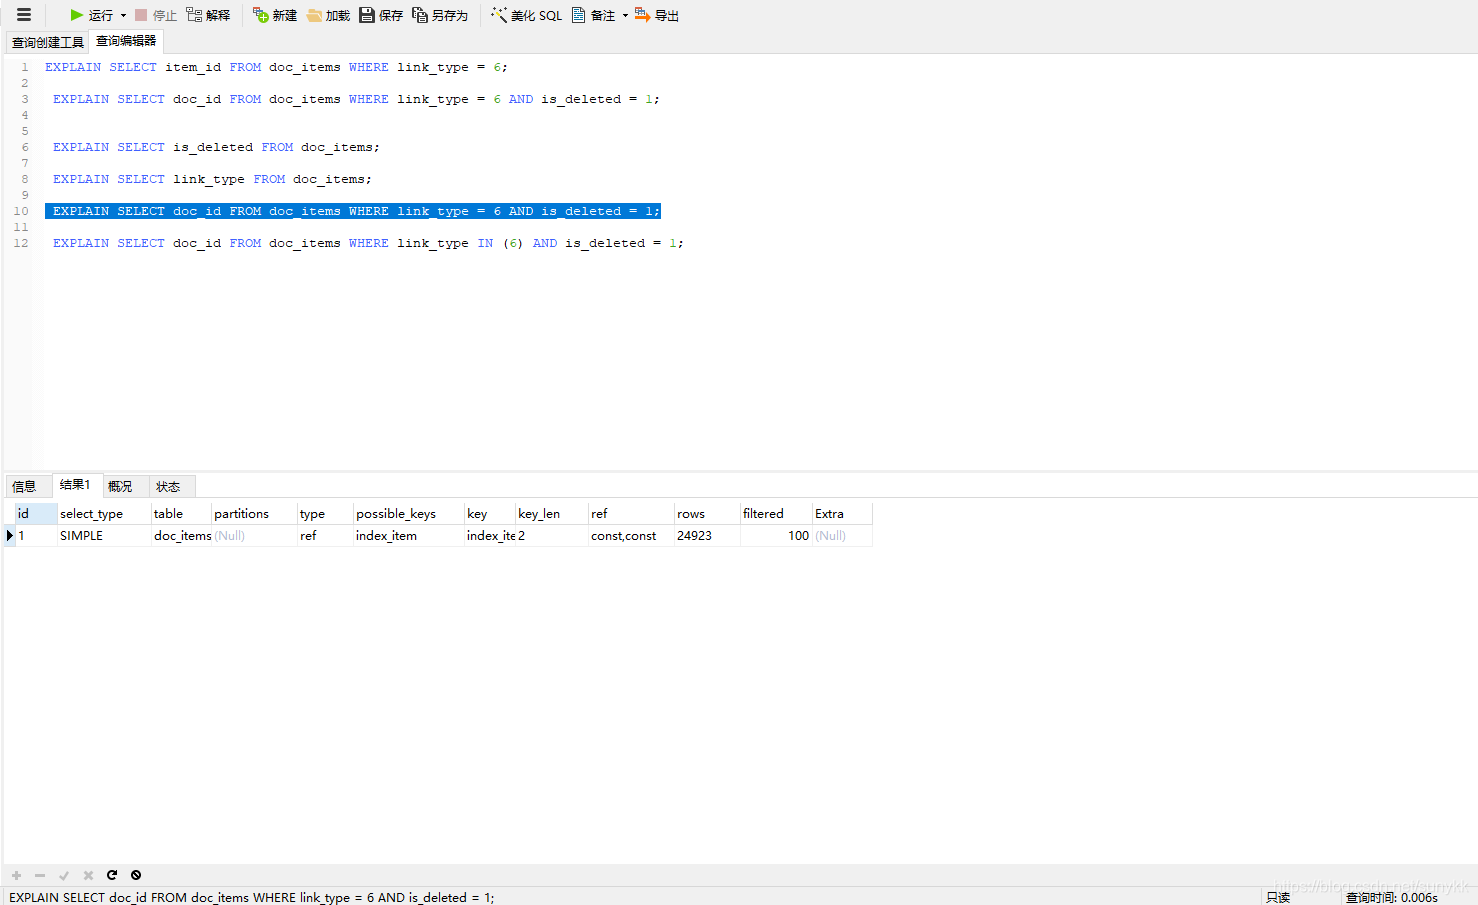Viewport: 1478px width, 905px height.
Task: Load a file with 加载
Action: click(x=328, y=15)
